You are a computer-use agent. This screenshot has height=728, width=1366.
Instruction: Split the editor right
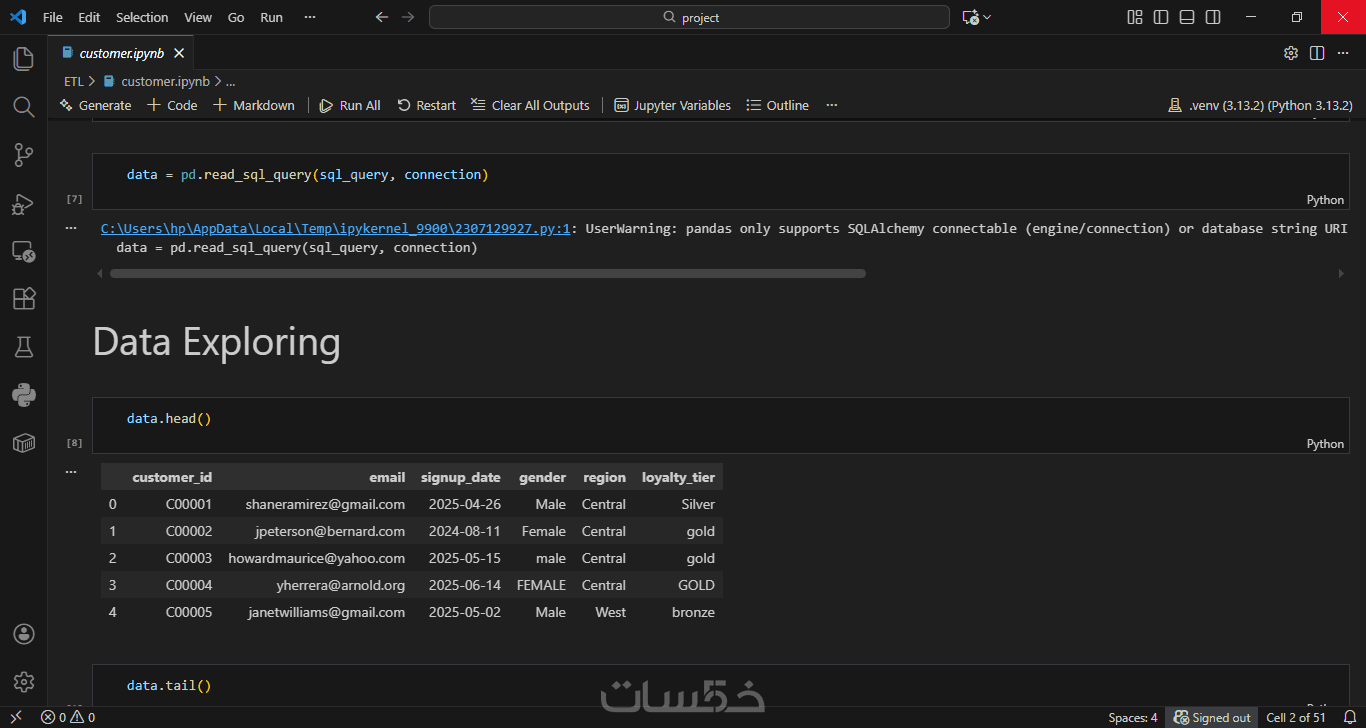(1317, 53)
